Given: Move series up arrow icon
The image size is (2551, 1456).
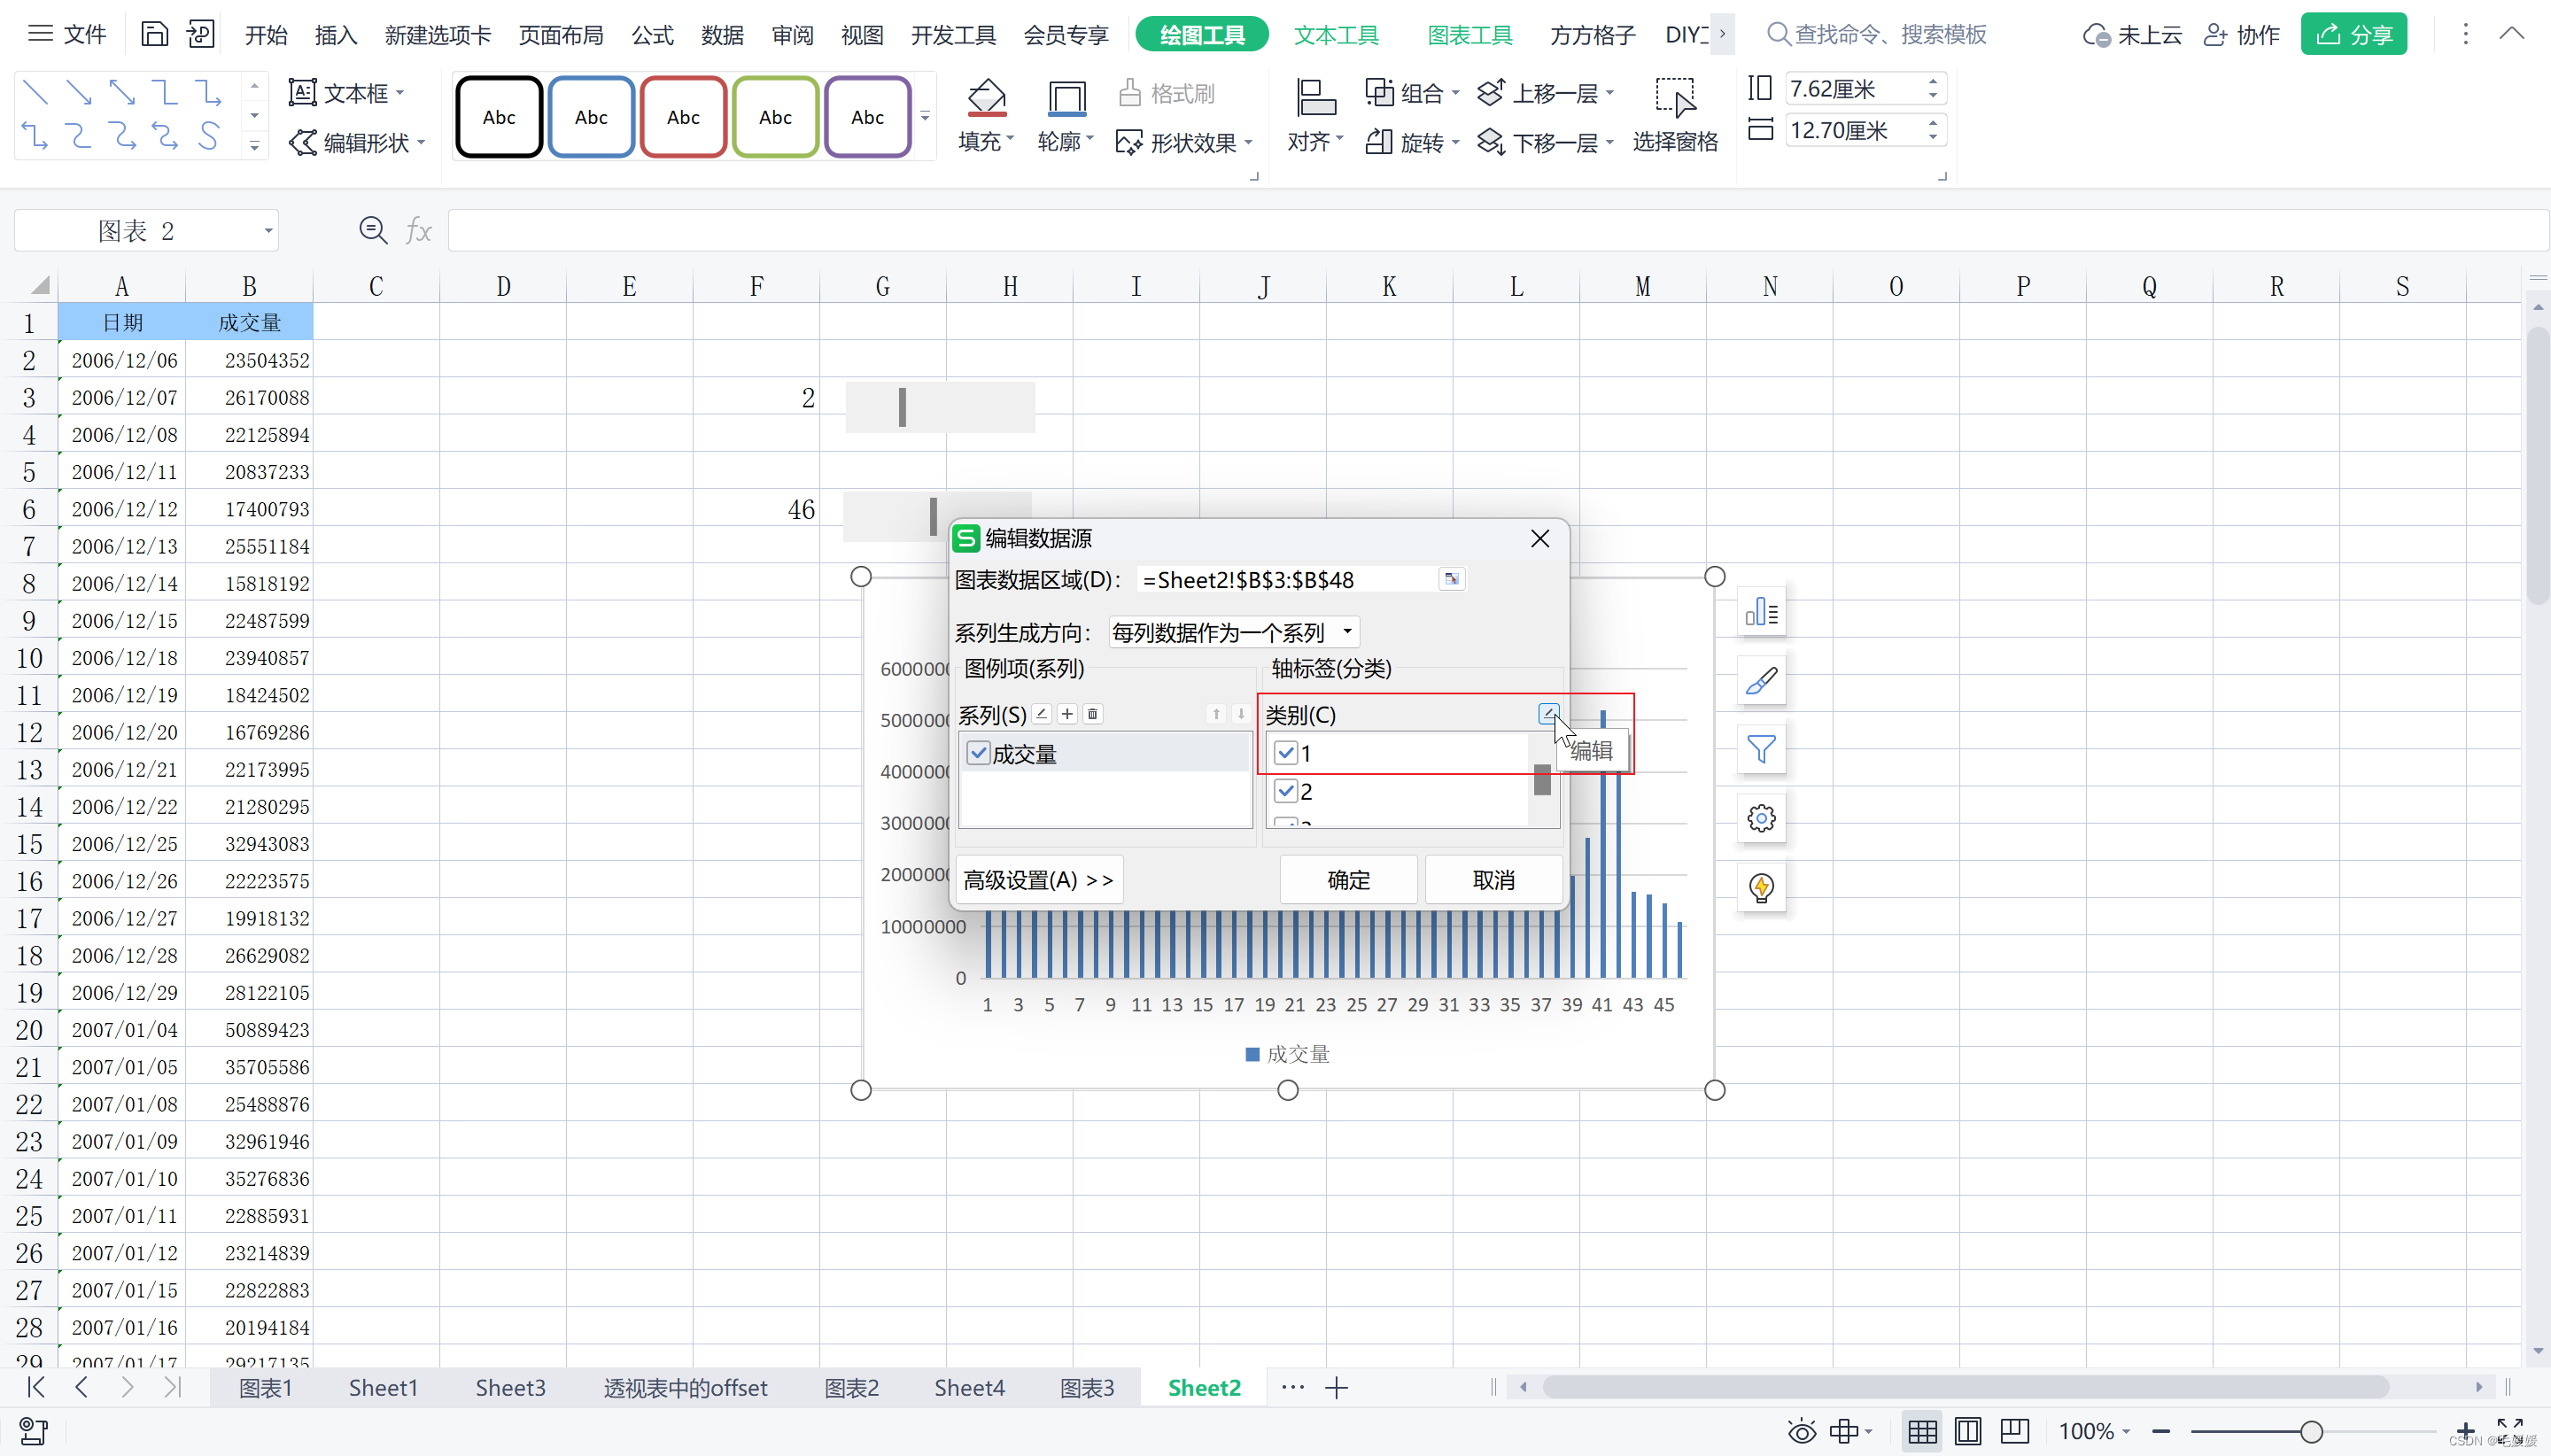Looking at the screenshot, I should (1216, 714).
